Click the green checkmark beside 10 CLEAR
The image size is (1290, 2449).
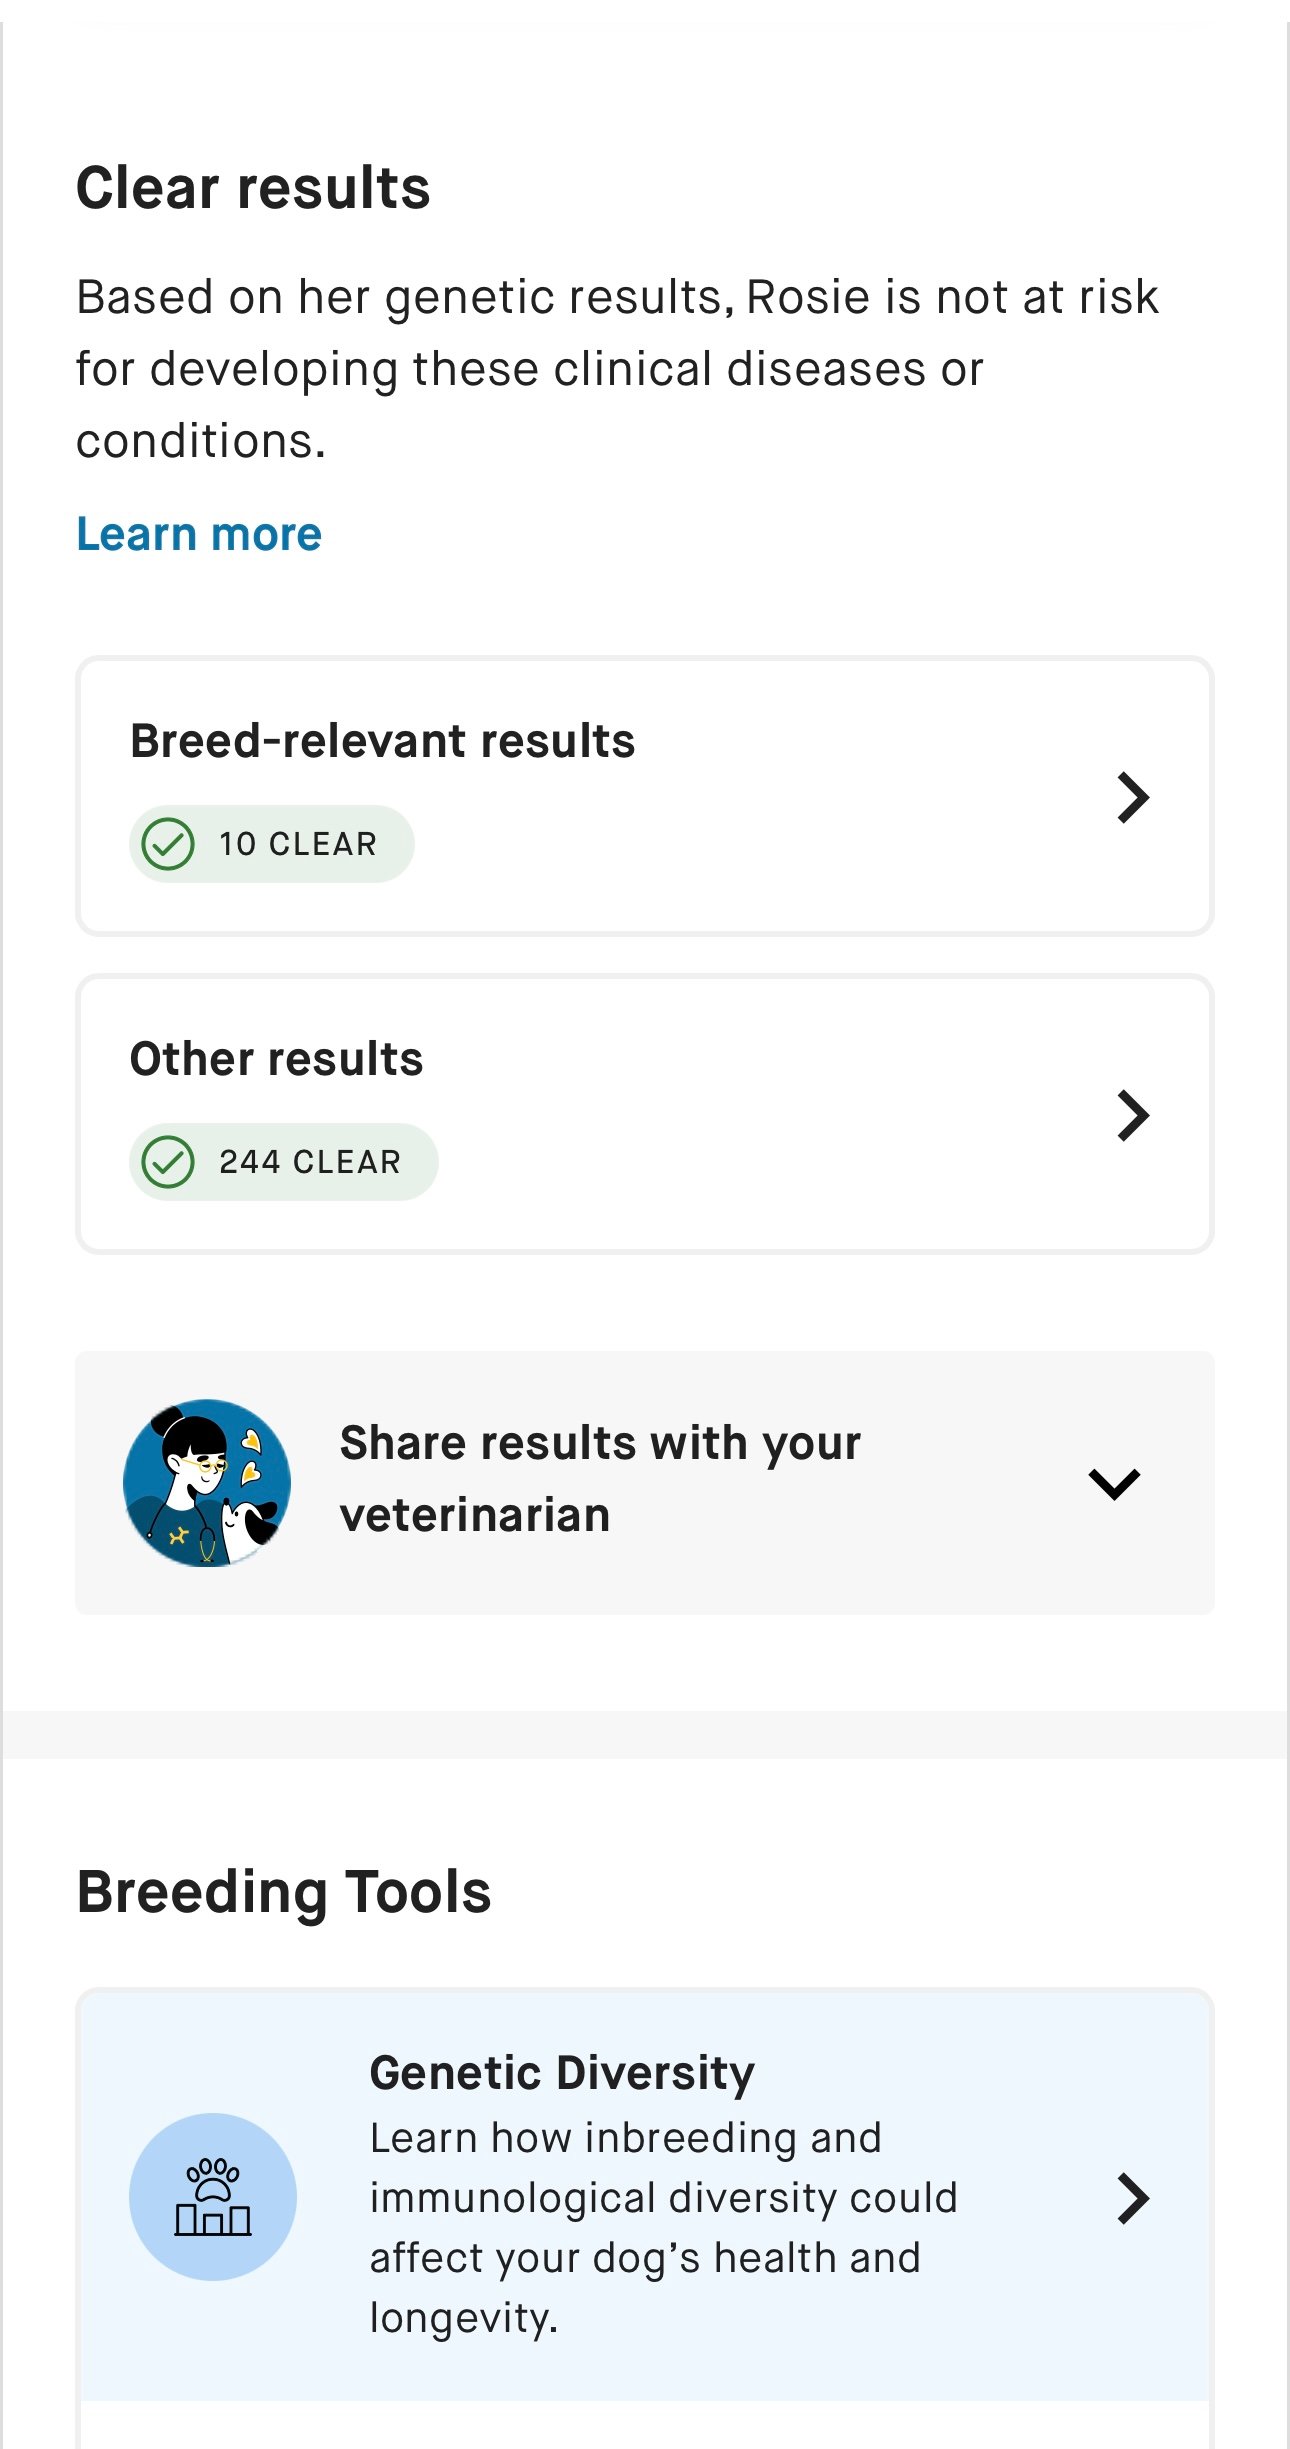(x=168, y=844)
